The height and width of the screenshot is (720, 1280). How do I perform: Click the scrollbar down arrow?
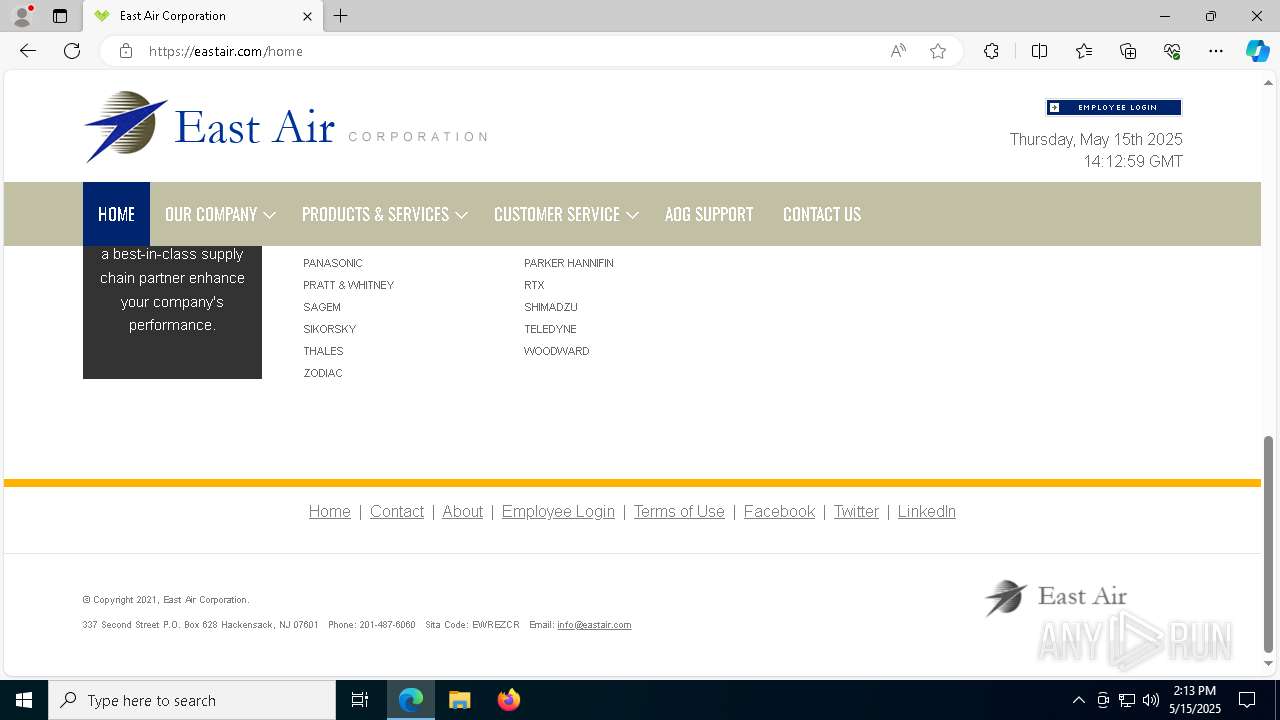1269,663
